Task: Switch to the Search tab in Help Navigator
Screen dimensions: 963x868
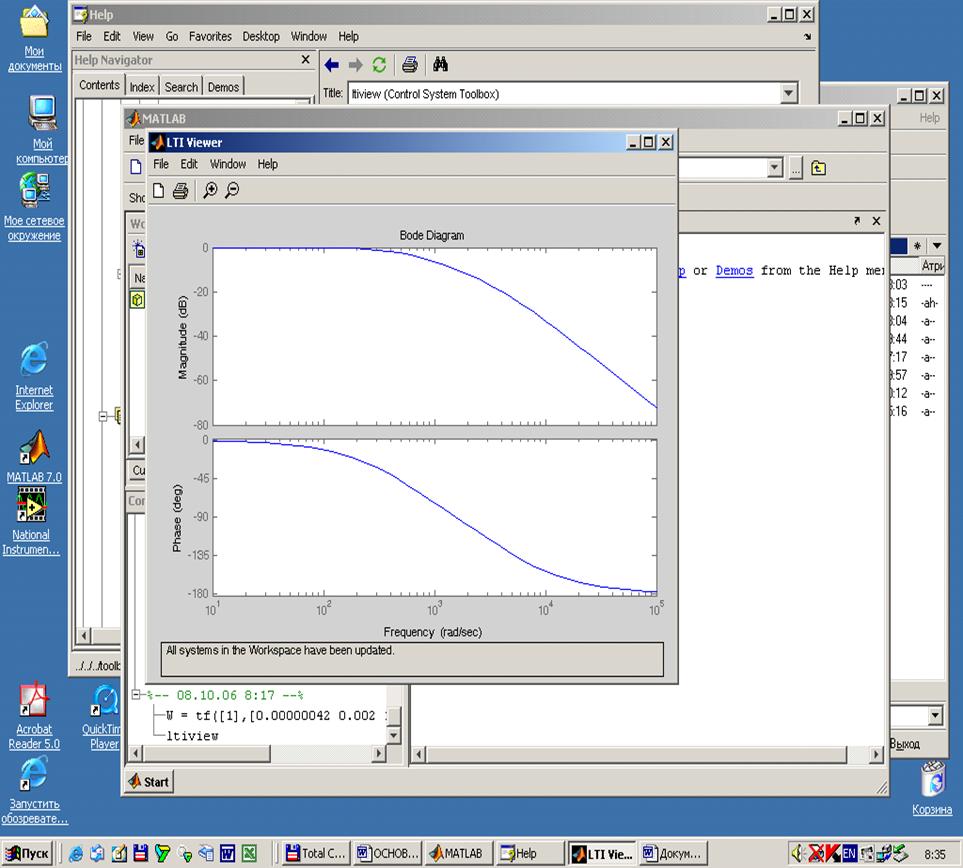Action: pos(181,87)
